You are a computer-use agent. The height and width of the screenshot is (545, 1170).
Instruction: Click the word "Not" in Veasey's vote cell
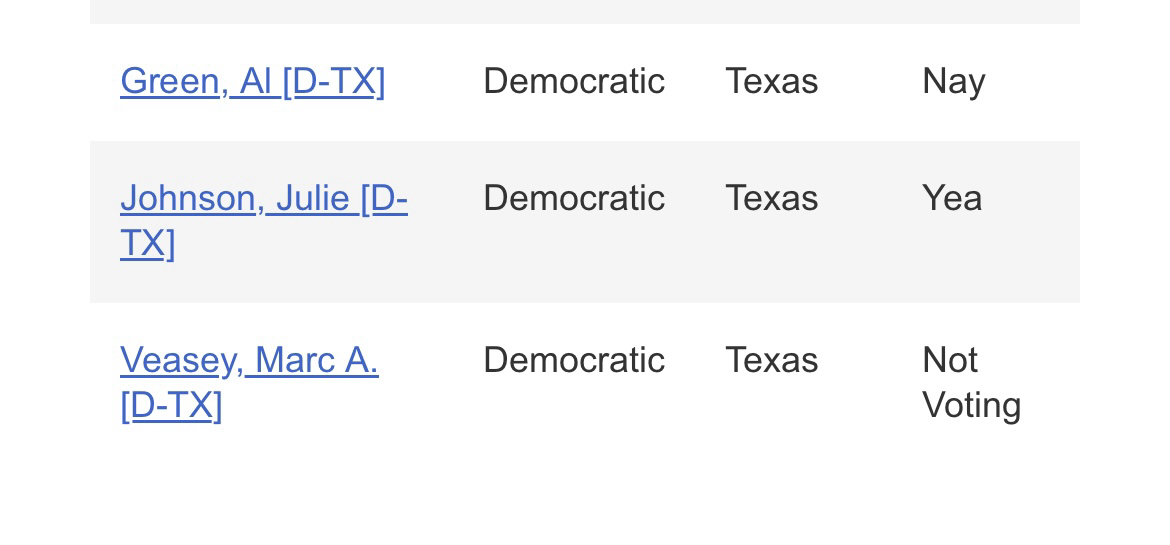pos(950,360)
